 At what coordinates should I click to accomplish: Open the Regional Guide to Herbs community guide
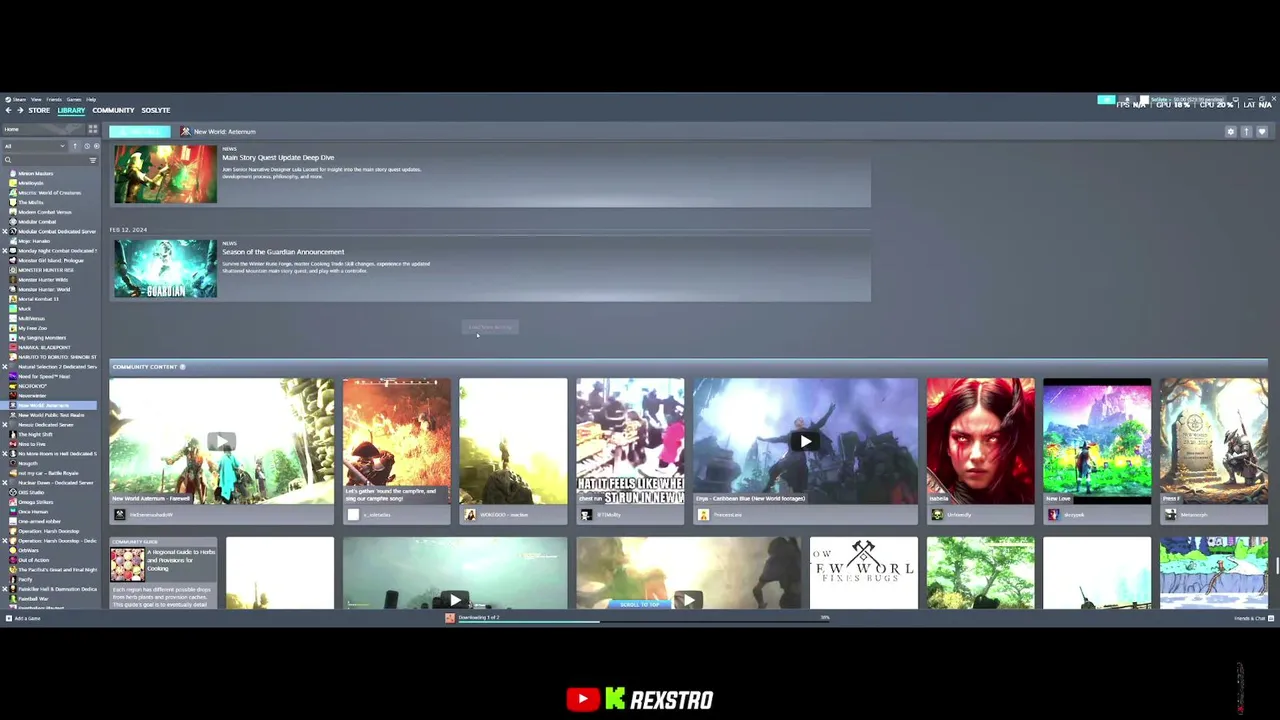click(163, 573)
